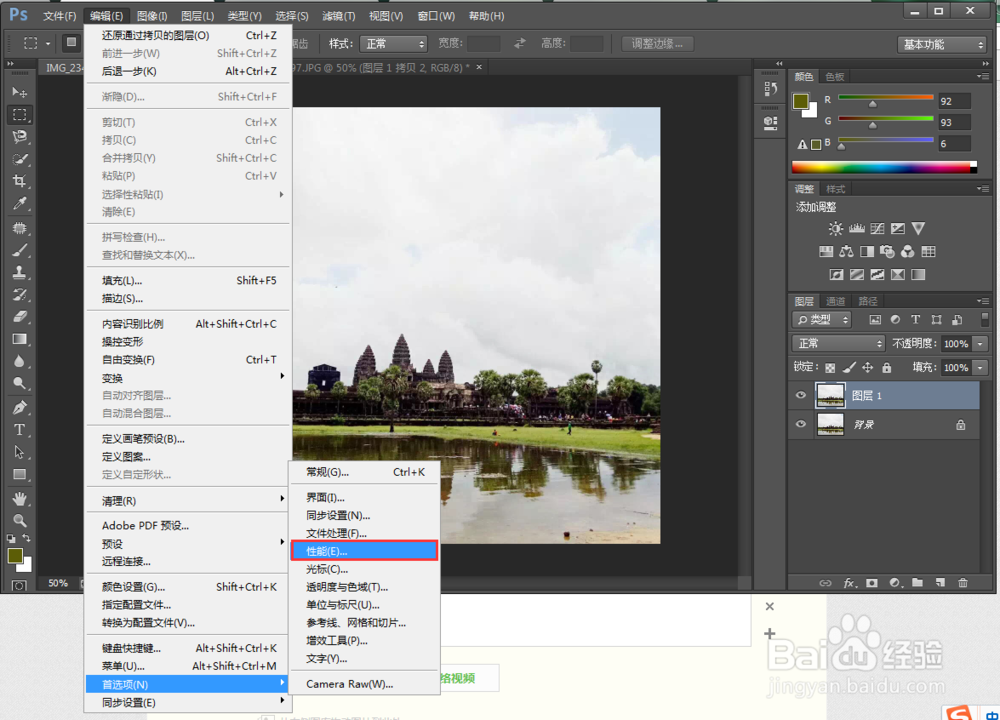Choose 性能(E)... in preferences submenu
This screenshot has width=1000, height=720.
pos(364,551)
